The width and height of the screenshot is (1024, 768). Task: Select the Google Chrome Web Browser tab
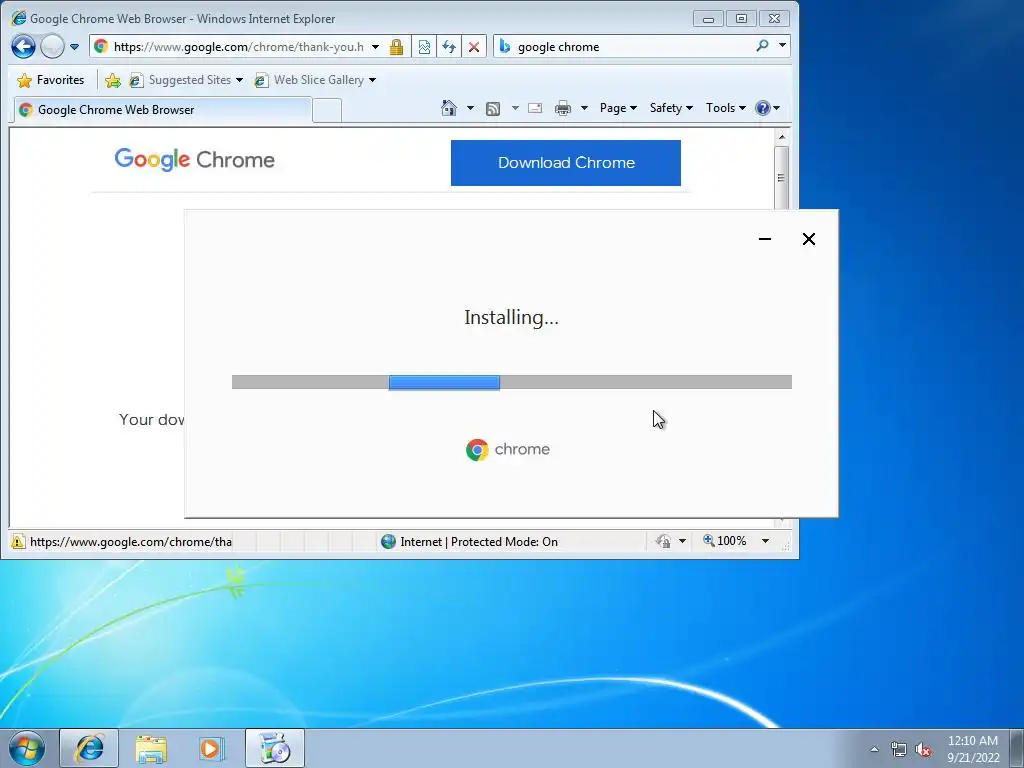pos(162,110)
